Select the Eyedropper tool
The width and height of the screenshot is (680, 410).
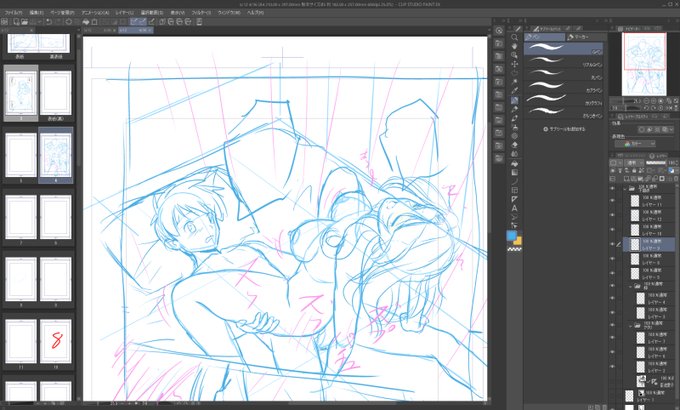(x=514, y=91)
